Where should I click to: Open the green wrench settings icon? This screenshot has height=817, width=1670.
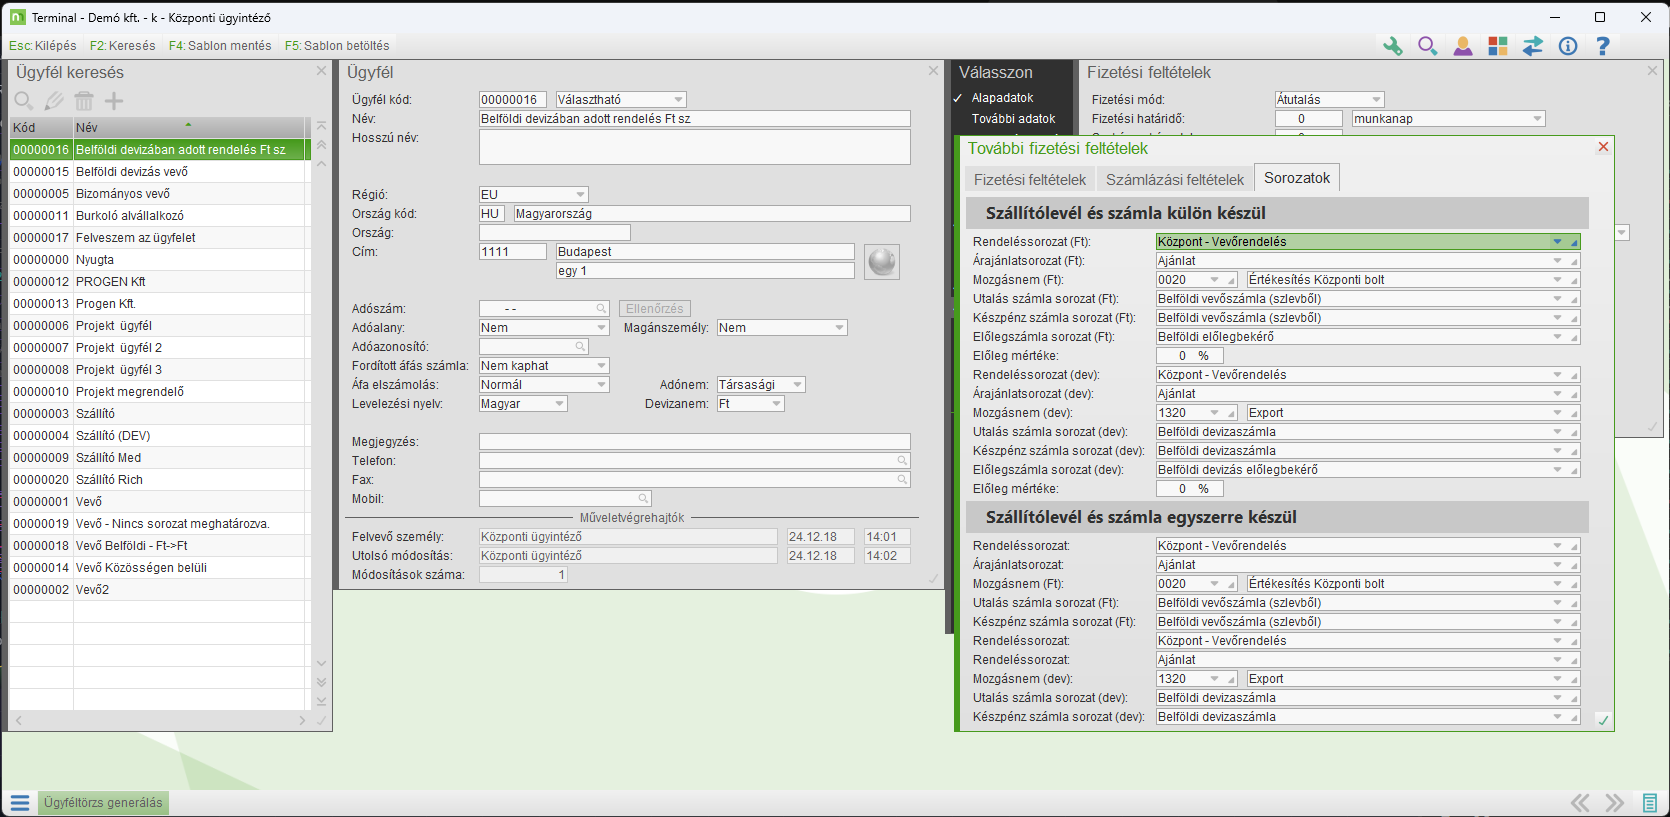point(1392,46)
